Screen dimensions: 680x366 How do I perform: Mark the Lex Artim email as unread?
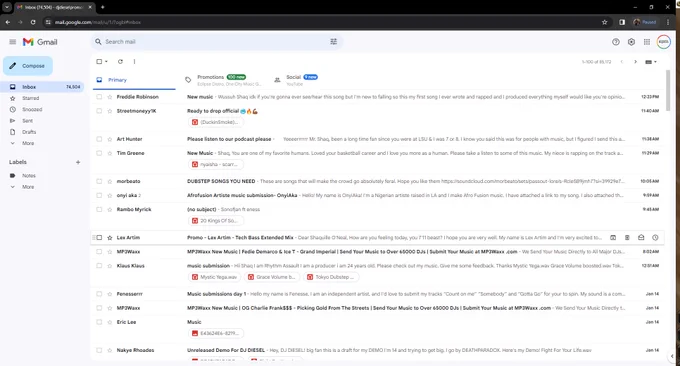[641, 238]
